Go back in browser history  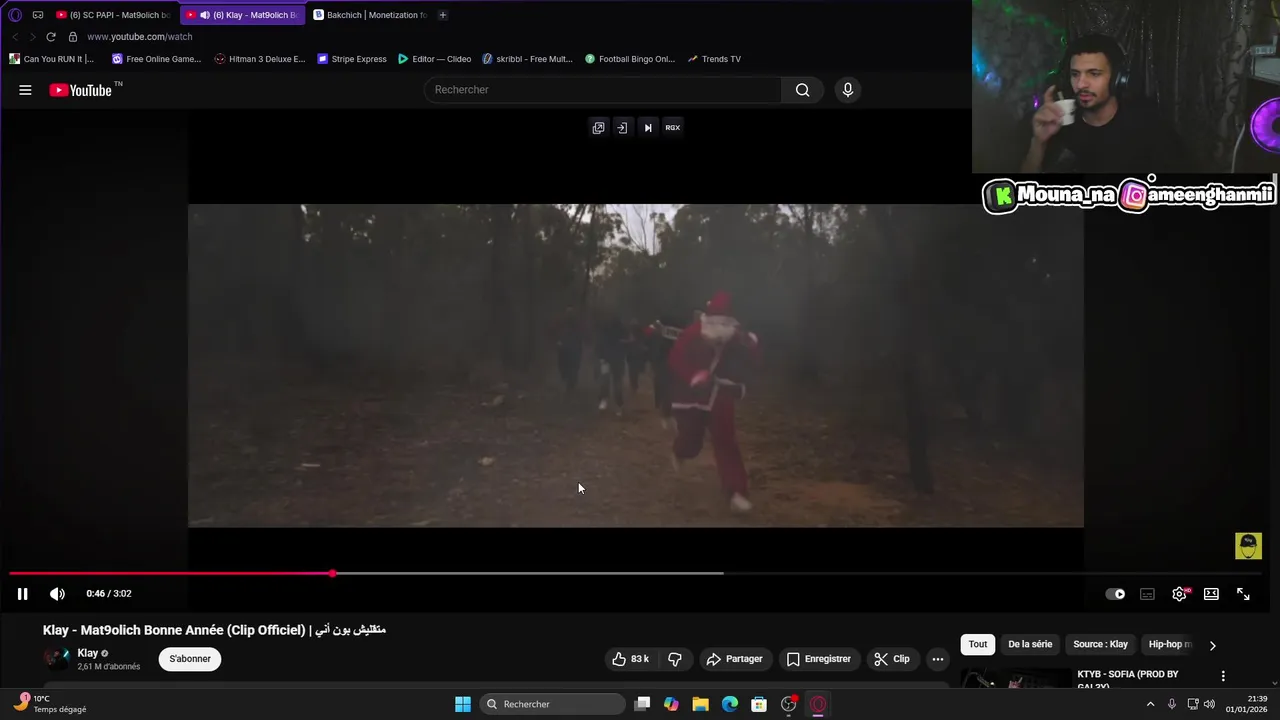[x=15, y=37]
